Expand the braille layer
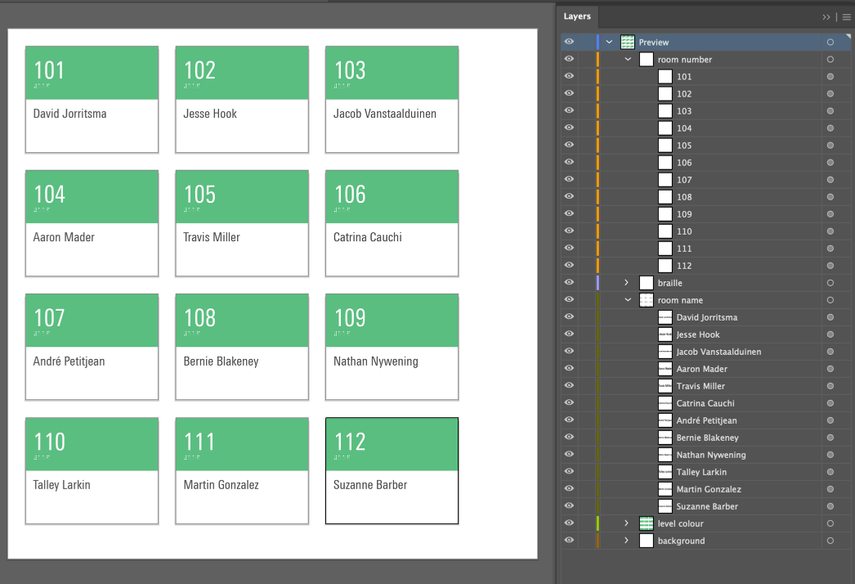Image resolution: width=855 pixels, height=584 pixels. point(627,282)
